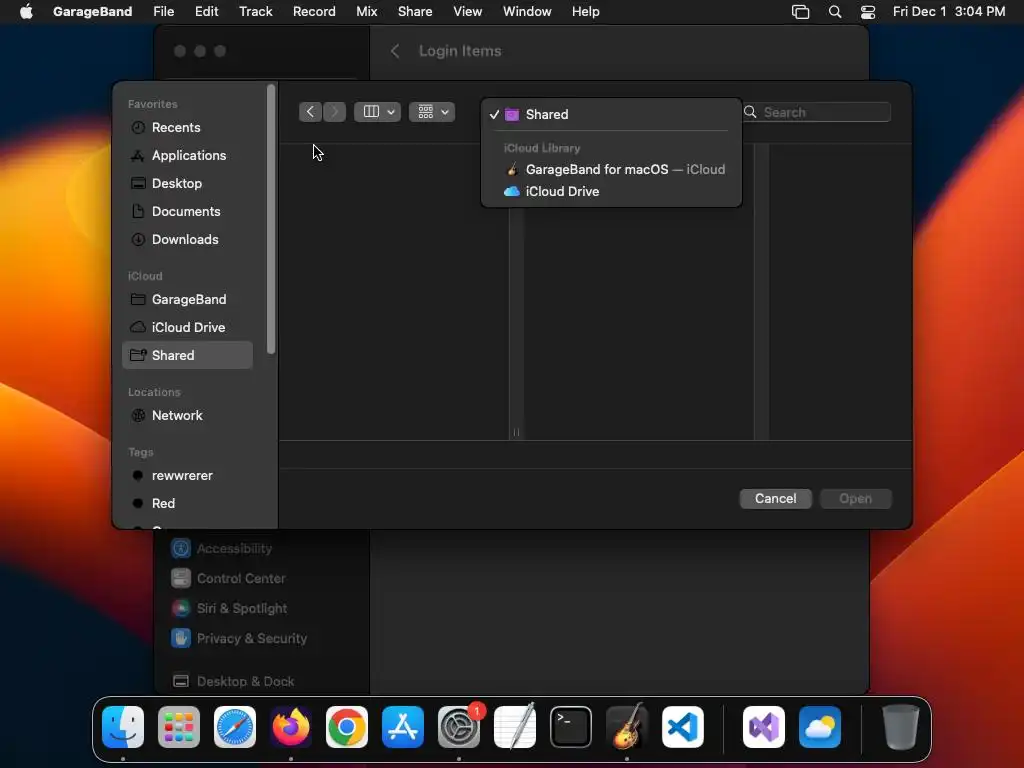1024x768 pixels.
Task: Go forward in the file dialog
Action: tap(334, 112)
